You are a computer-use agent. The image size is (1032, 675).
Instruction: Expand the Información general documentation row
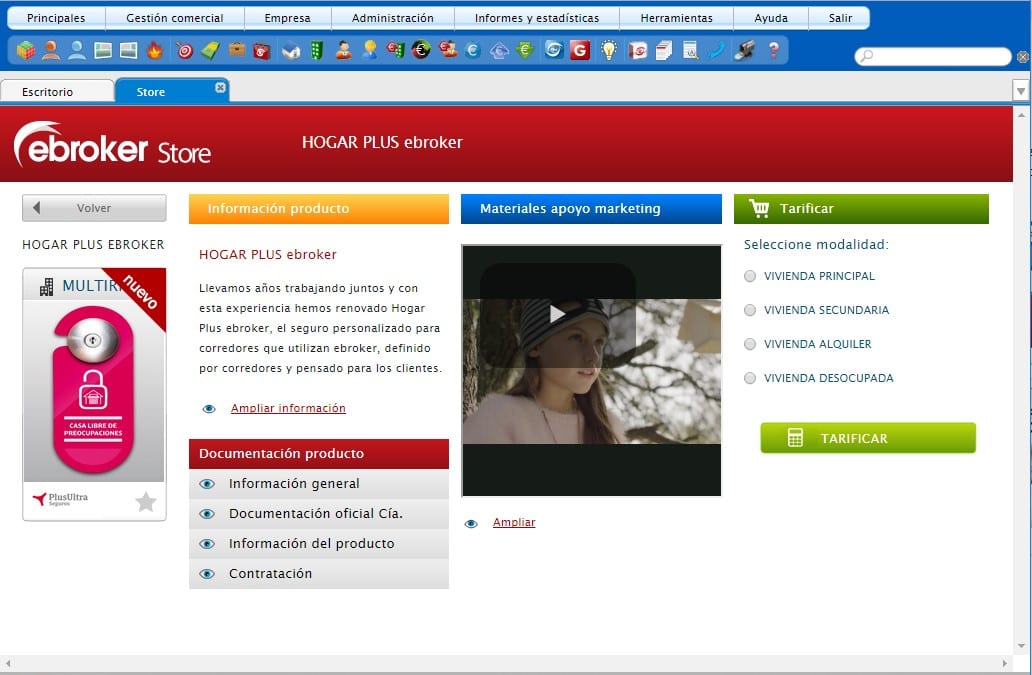[319, 484]
